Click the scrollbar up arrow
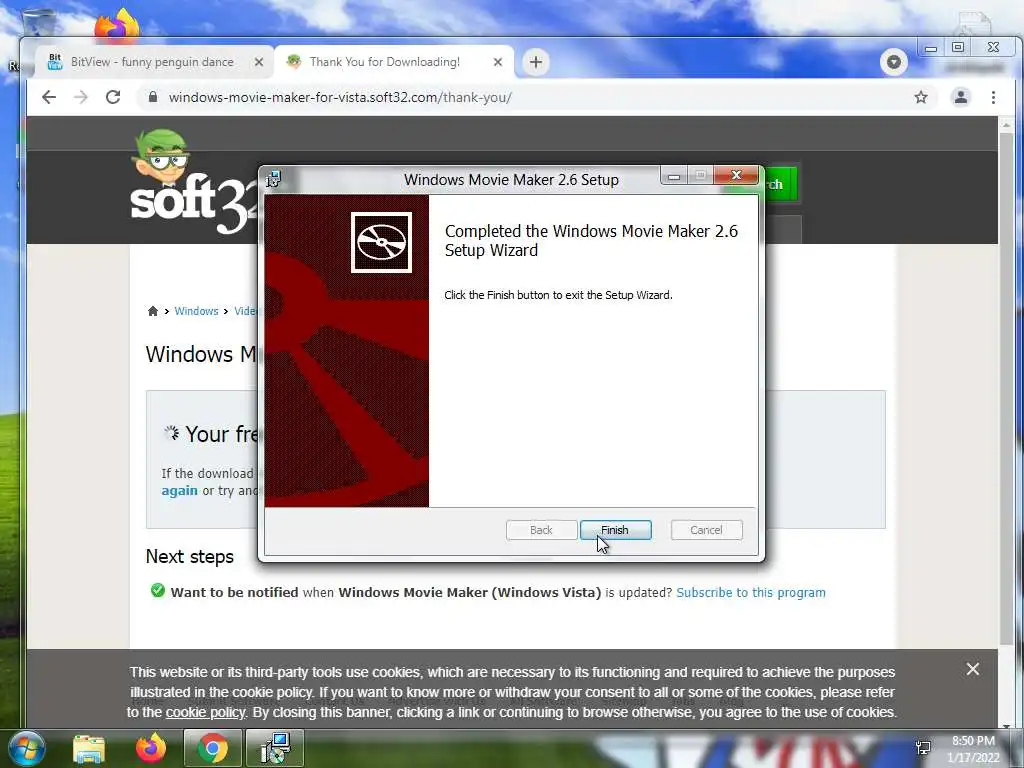This screenshot has height=768, width=1024. point(1006,124)
